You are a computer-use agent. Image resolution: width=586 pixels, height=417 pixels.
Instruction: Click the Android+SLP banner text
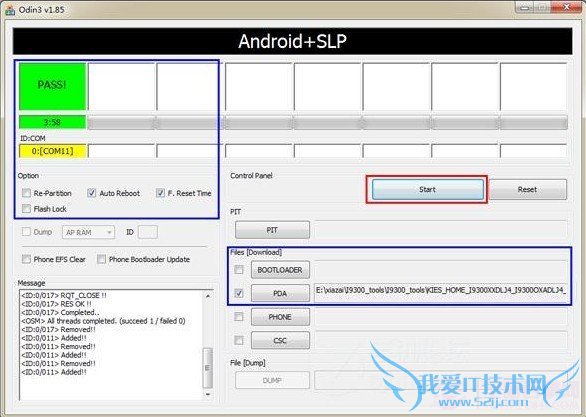click(x=293, y=41)
